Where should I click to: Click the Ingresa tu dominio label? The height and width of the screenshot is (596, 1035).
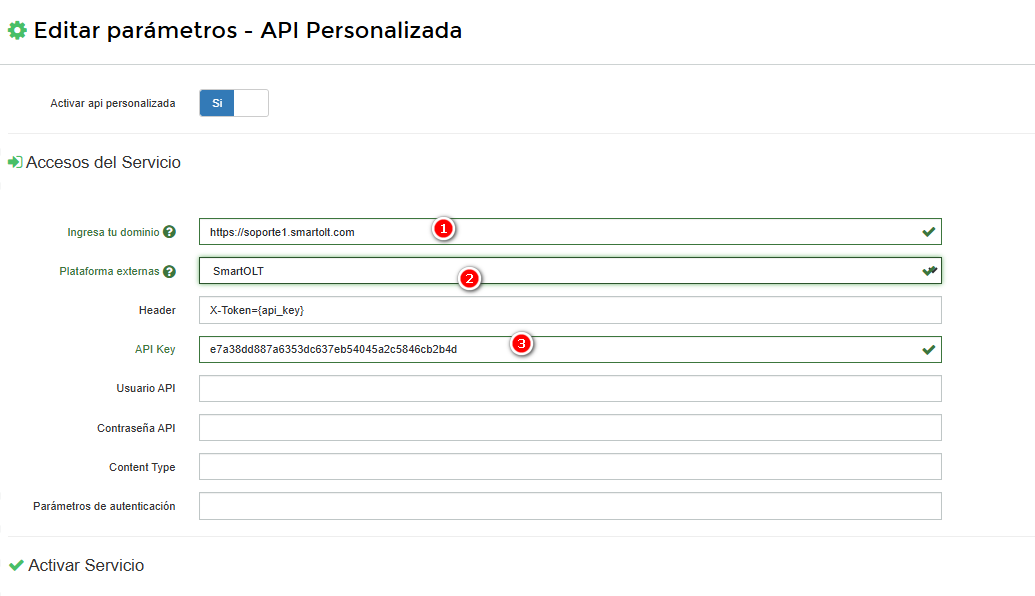click(x=113, y=232)
